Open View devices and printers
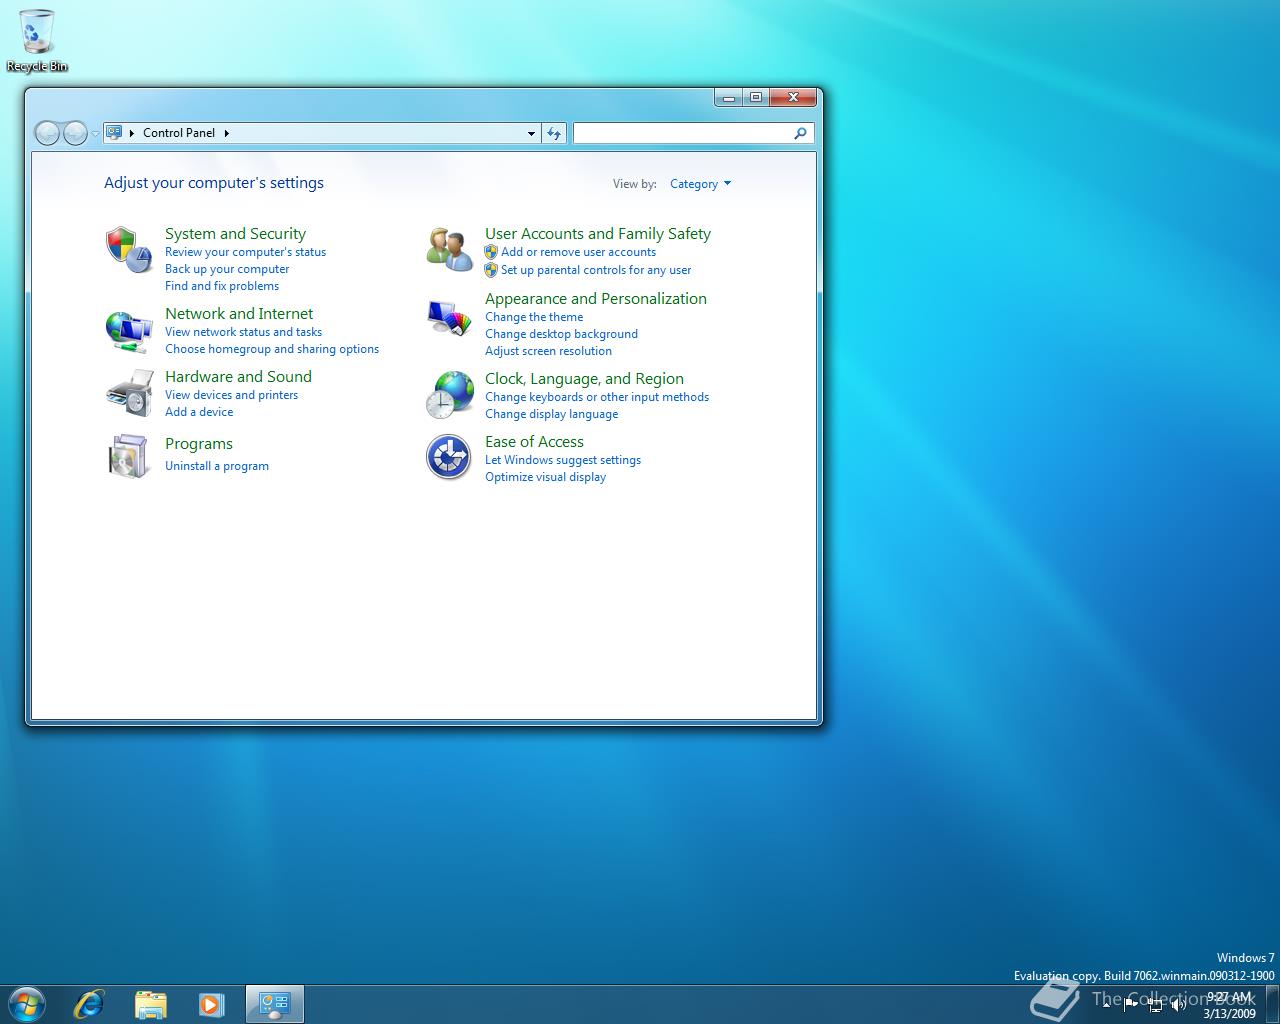Viewport: 1280px width, 1024px height. [x=231, y=395]
